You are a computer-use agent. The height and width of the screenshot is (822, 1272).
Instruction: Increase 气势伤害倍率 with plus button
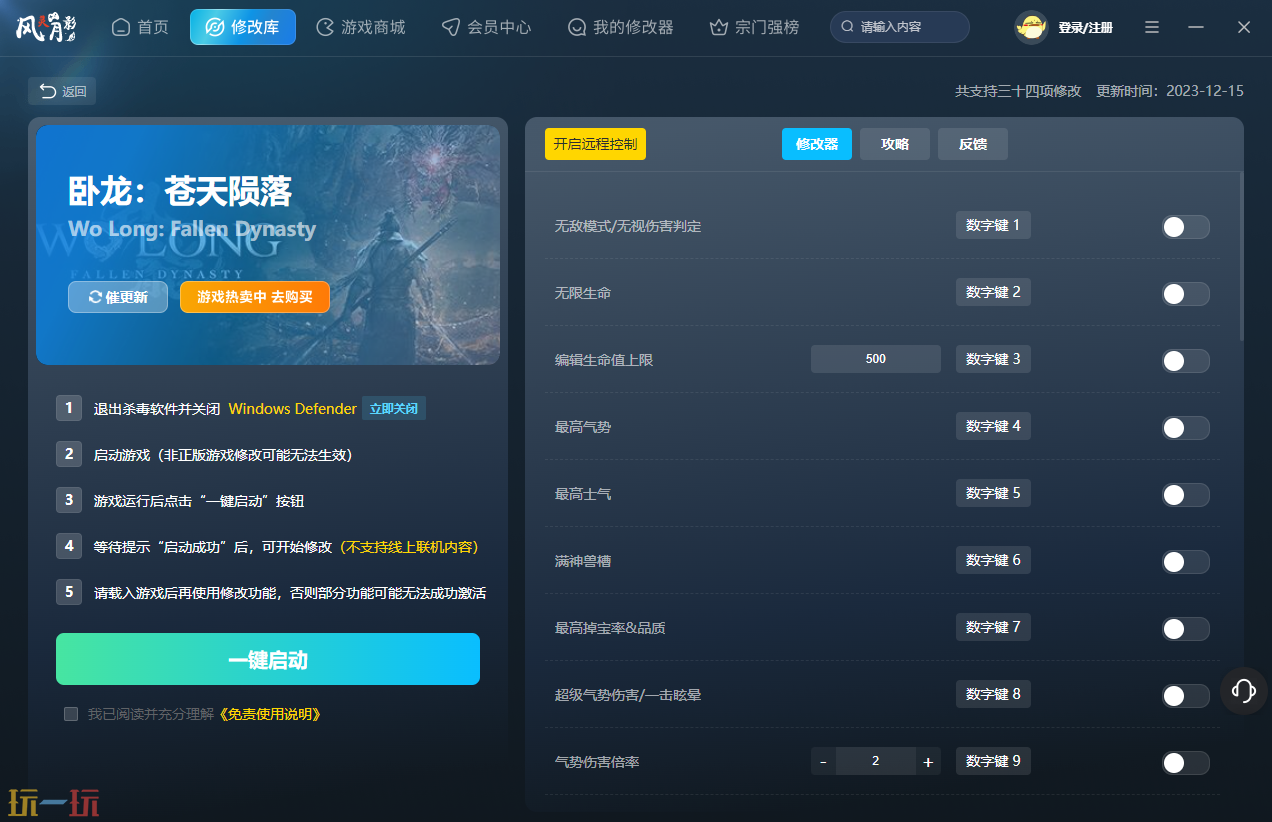[x=928, y=761]
